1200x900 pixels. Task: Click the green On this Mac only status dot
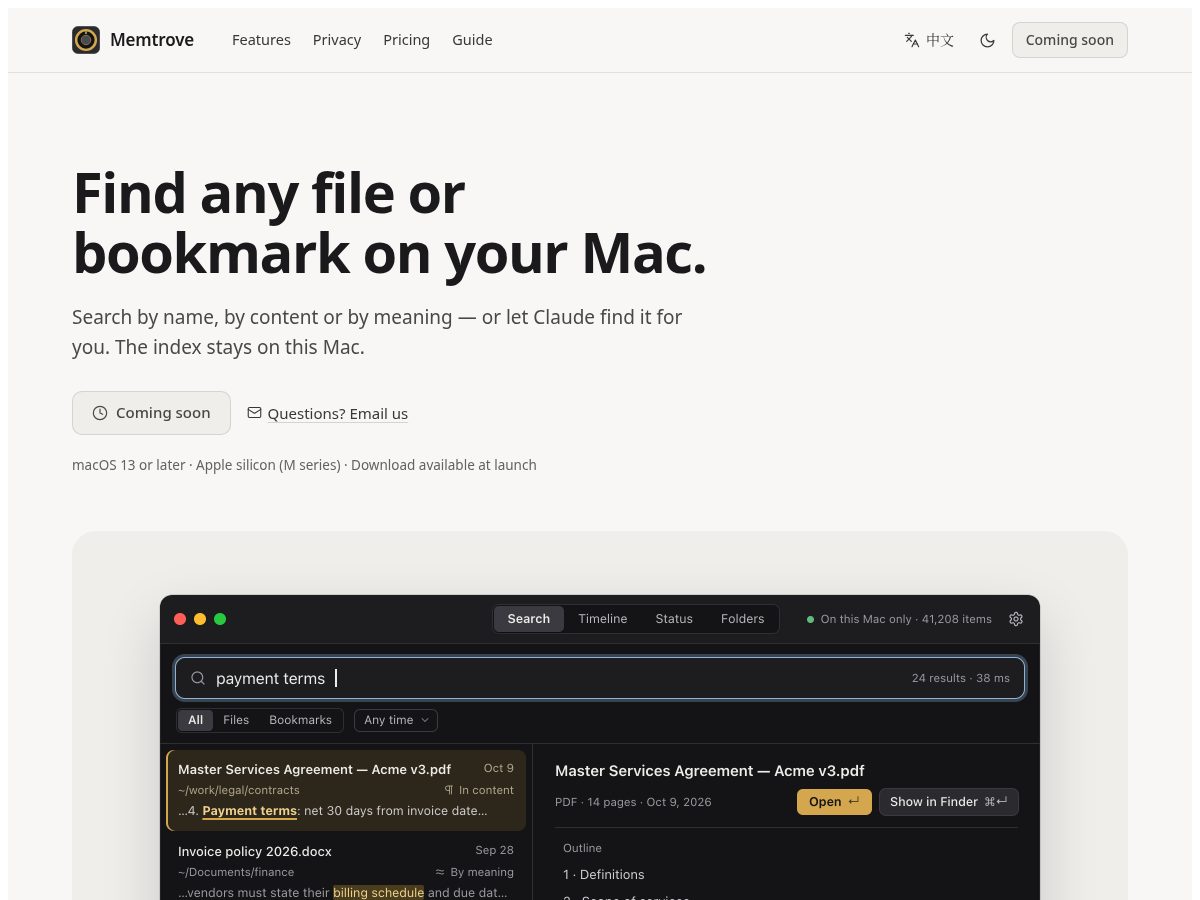(810, 620)
